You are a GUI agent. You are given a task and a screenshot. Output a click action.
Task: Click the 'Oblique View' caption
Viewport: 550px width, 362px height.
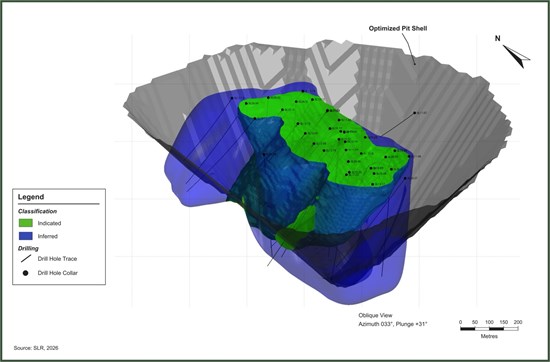coord(375,315)
